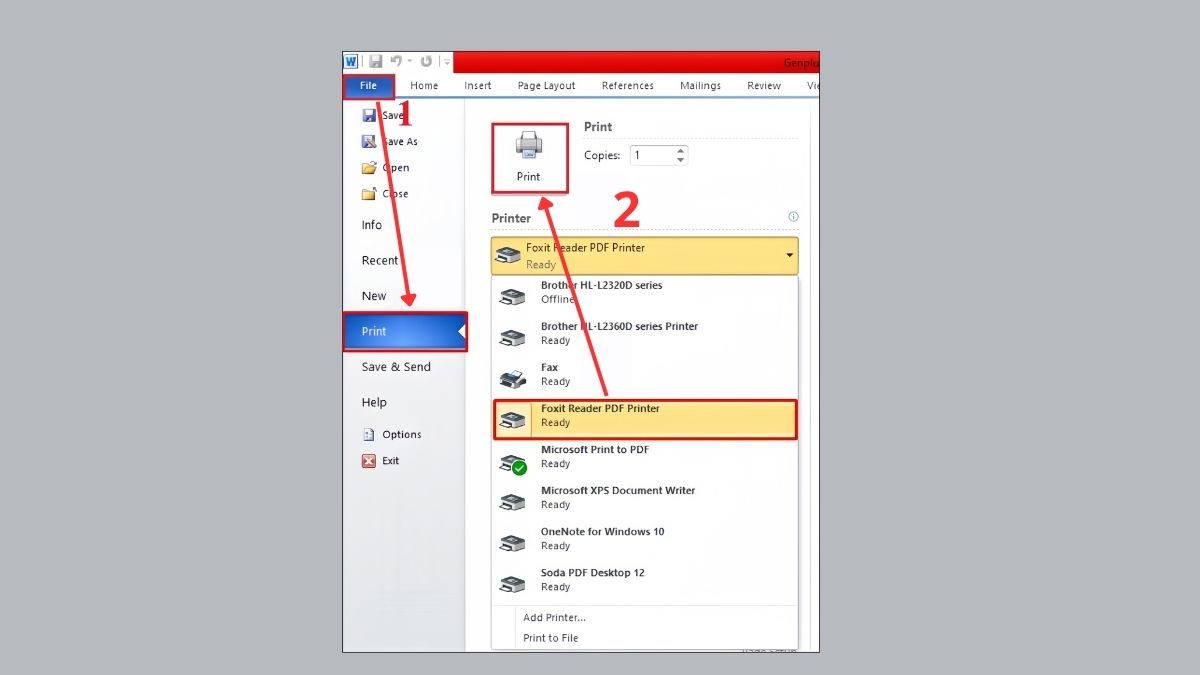Viewport: 1200px width, 675px height.
Task: Choose Microsoft XPS Document Writer
Action: [645, 497]
